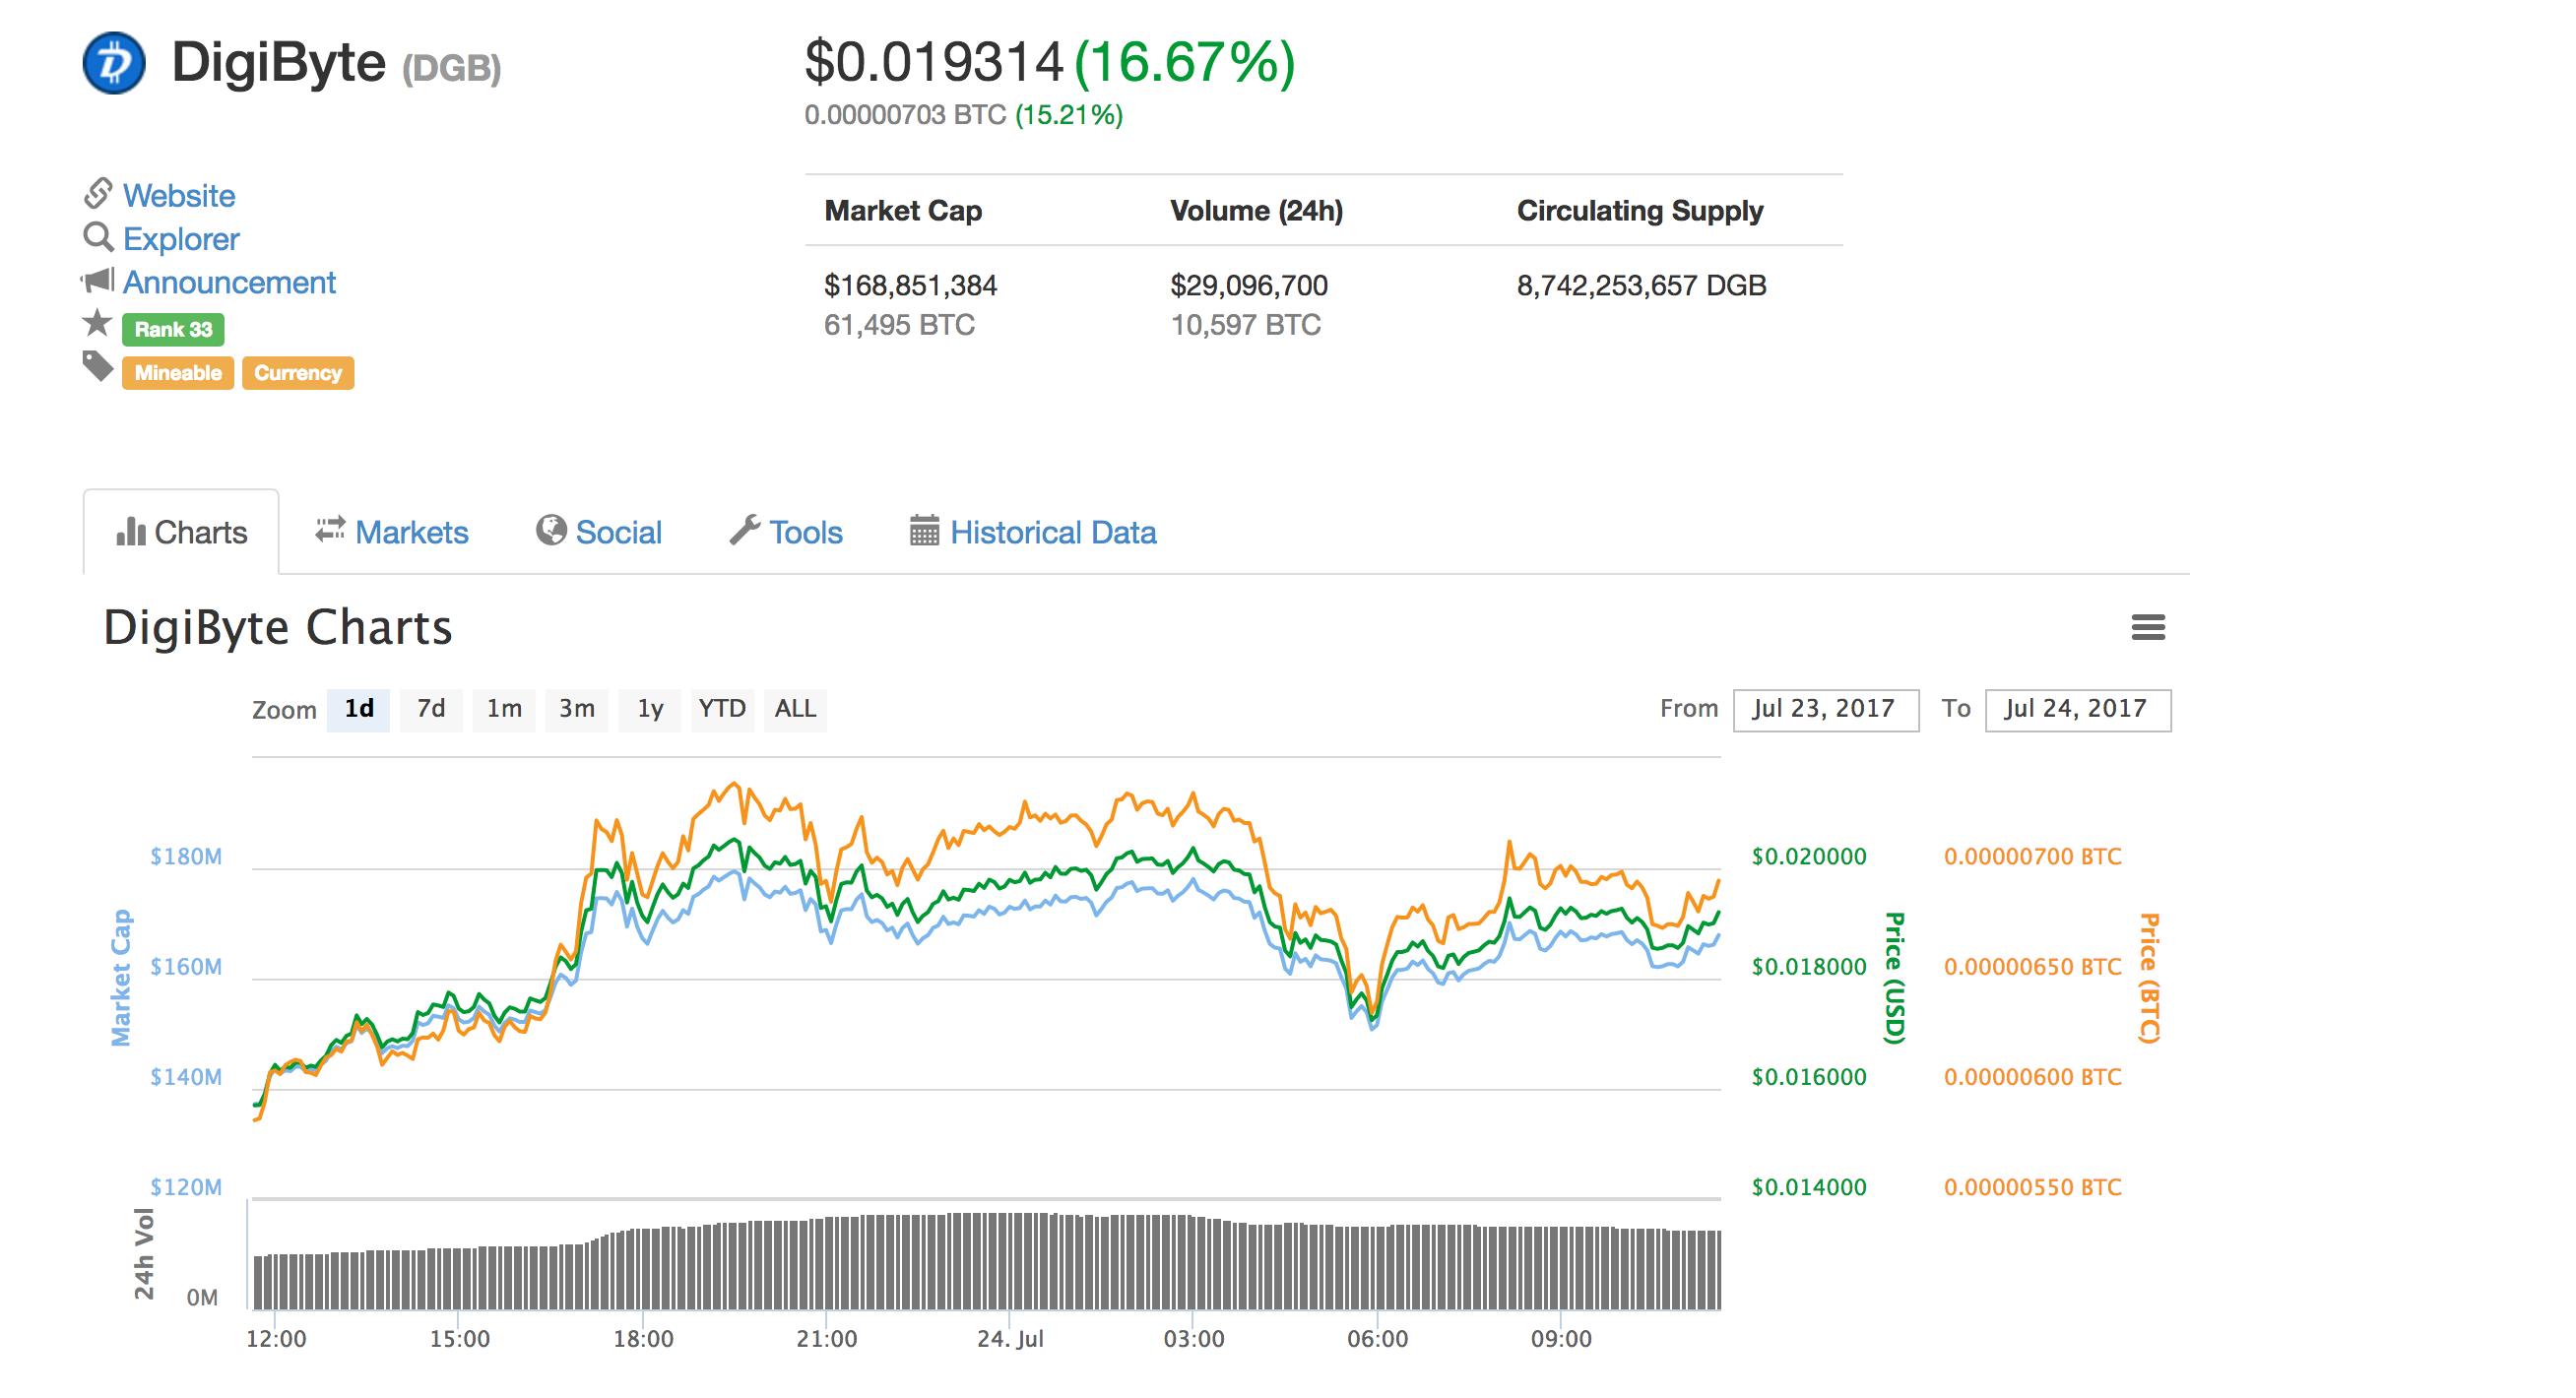Click the 8,742,253,657 DGB supply value
The height and width of the screenshot is (1398, 2576).
pos(1642,286)
